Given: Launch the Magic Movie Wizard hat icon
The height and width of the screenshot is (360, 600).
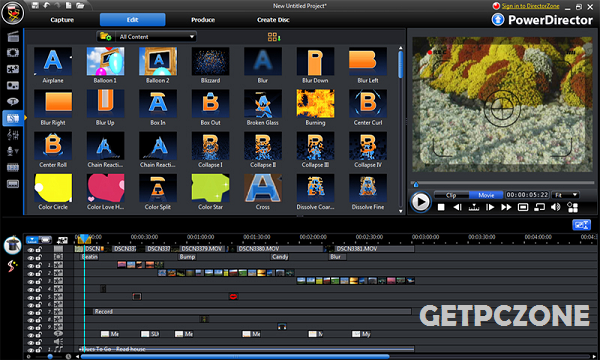Looking at the screenshot, I should point(13,245).
